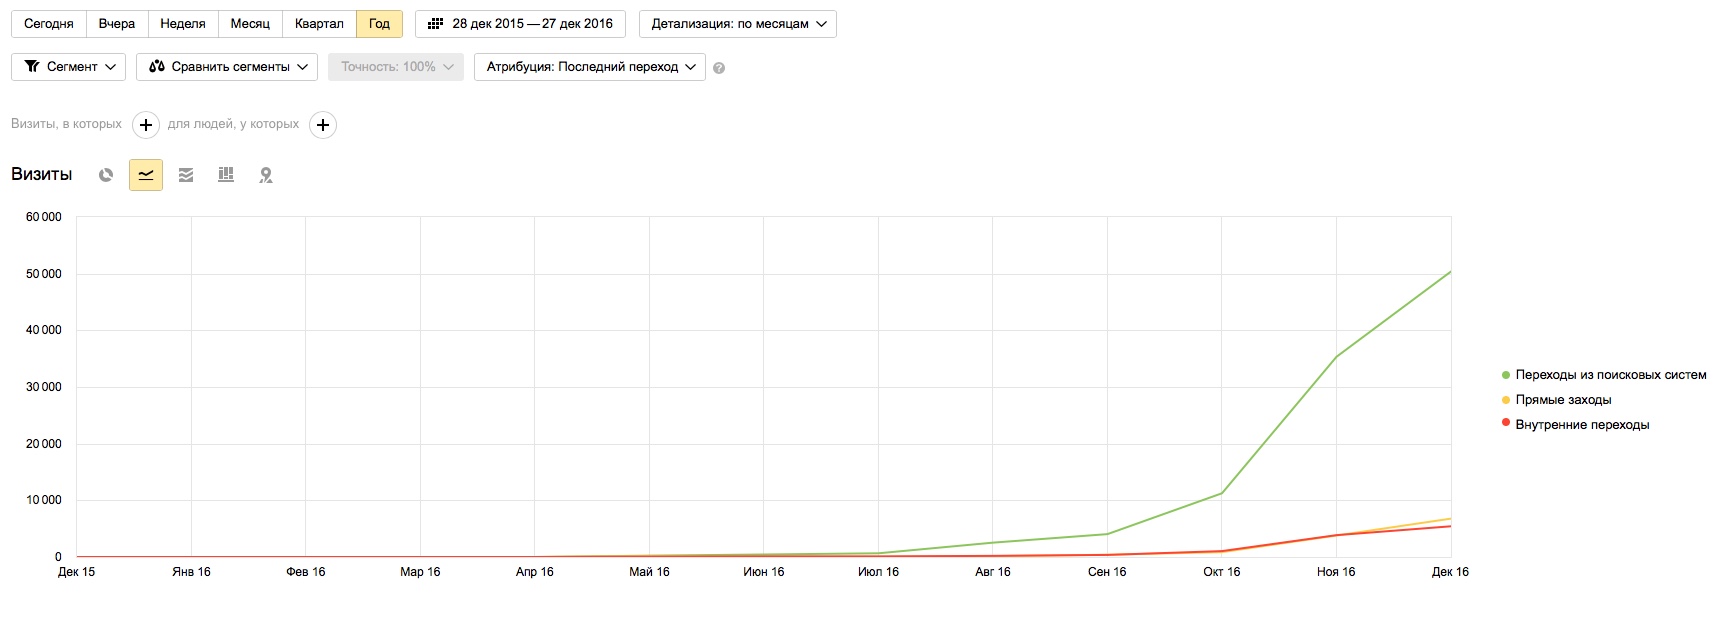Click the Визиты chart heading
1724x635 pixels.
pyautogui.click(x=42, y=174)
